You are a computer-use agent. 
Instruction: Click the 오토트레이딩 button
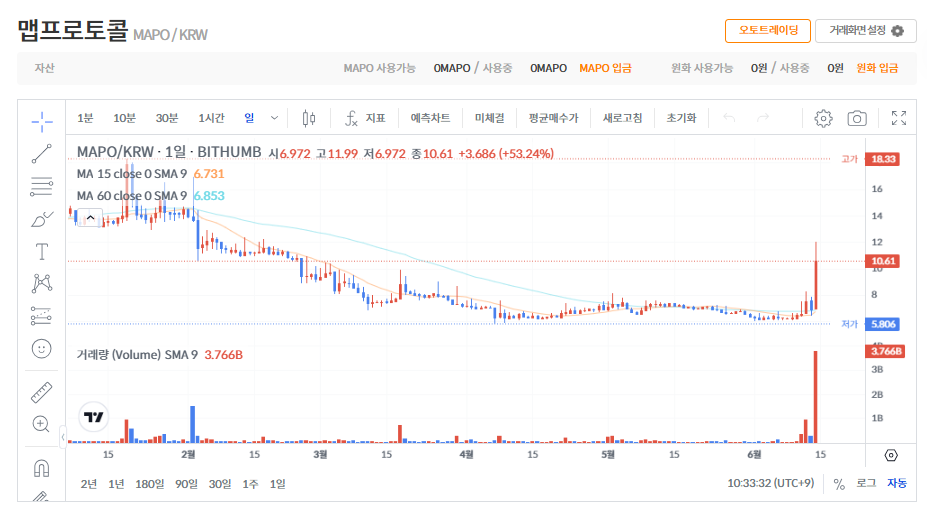767,31
